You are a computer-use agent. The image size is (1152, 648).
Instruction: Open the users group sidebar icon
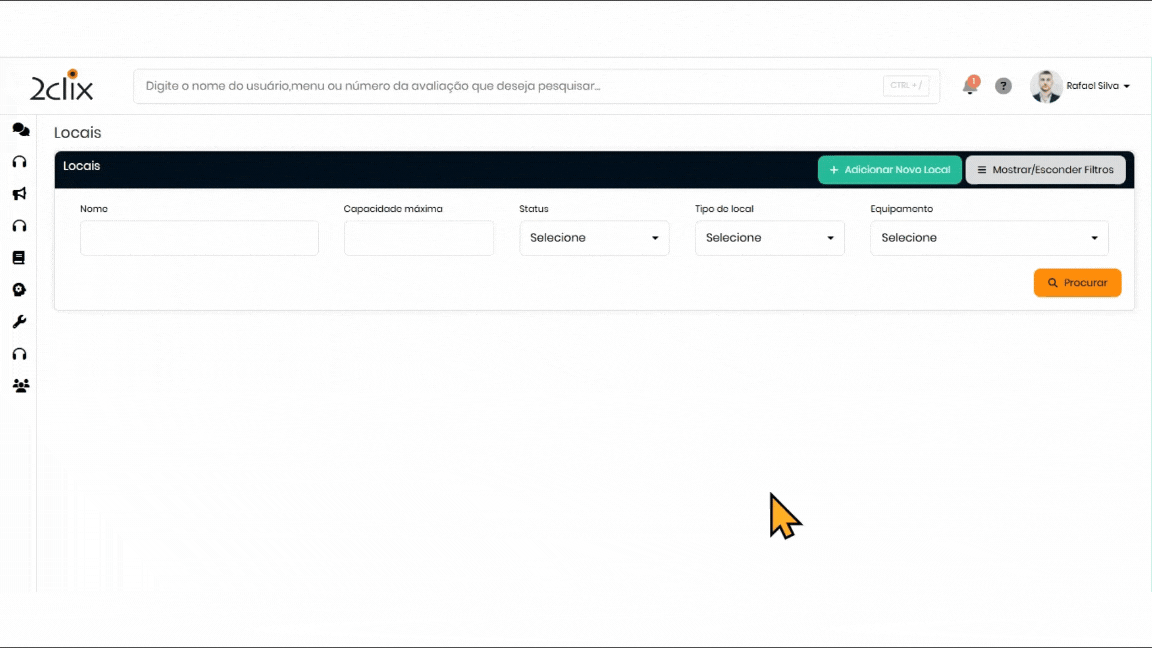(x=20, y=386)
